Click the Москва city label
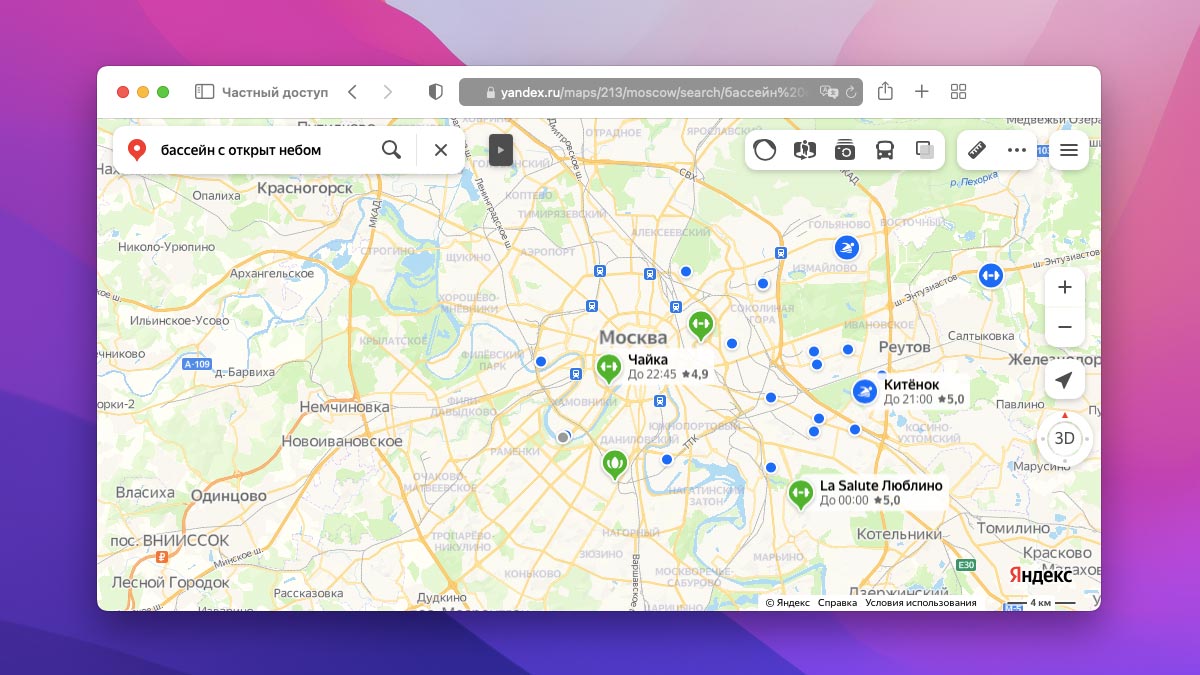The image size is (1200, 675). pyautogui.click(x=633, y=337)
